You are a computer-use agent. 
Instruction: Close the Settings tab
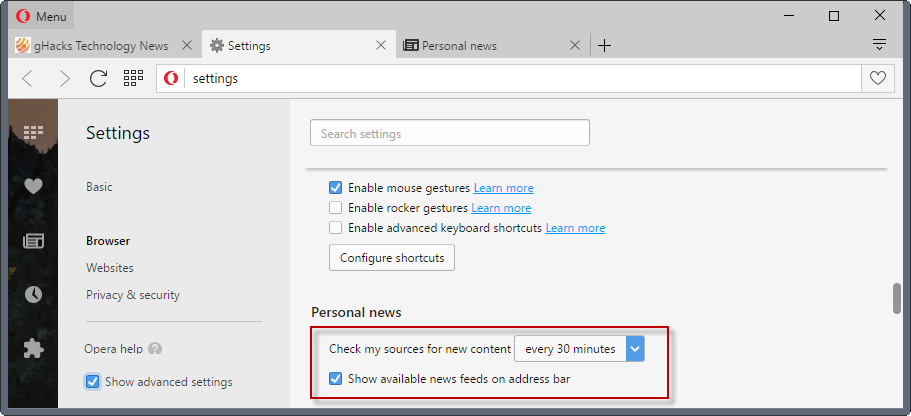tap(381, 45)
